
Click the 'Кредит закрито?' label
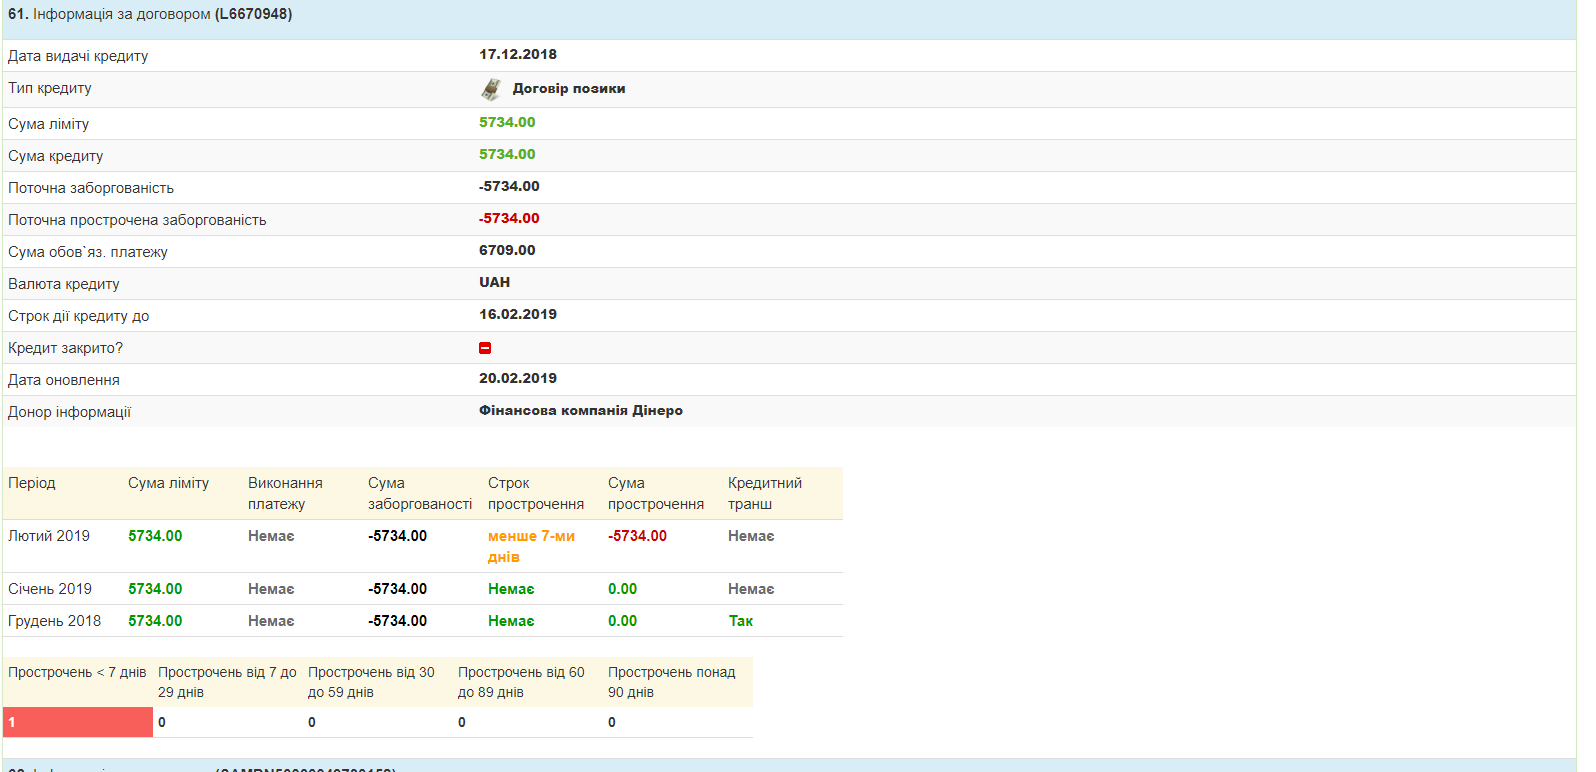tap(66, 348)
